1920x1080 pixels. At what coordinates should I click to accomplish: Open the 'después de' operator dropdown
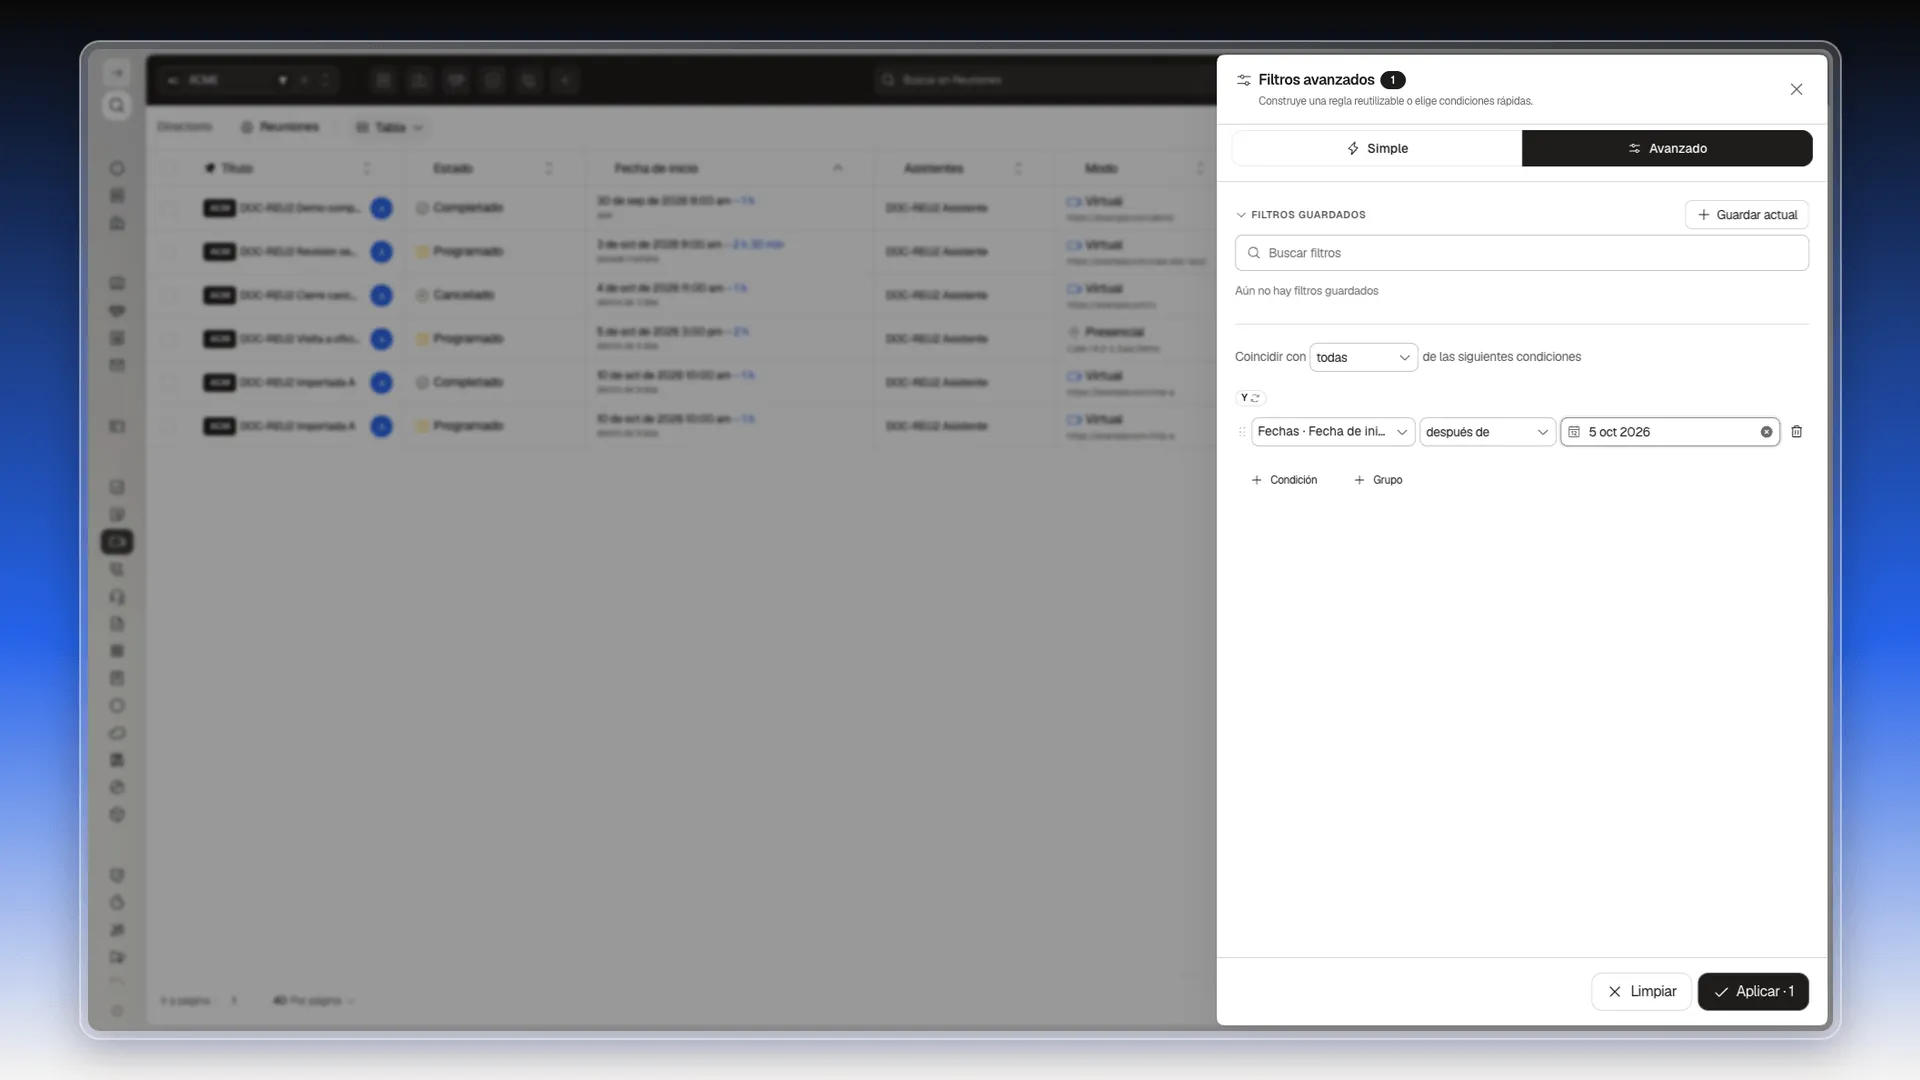pyautogui.click(x=1487, y=432)
